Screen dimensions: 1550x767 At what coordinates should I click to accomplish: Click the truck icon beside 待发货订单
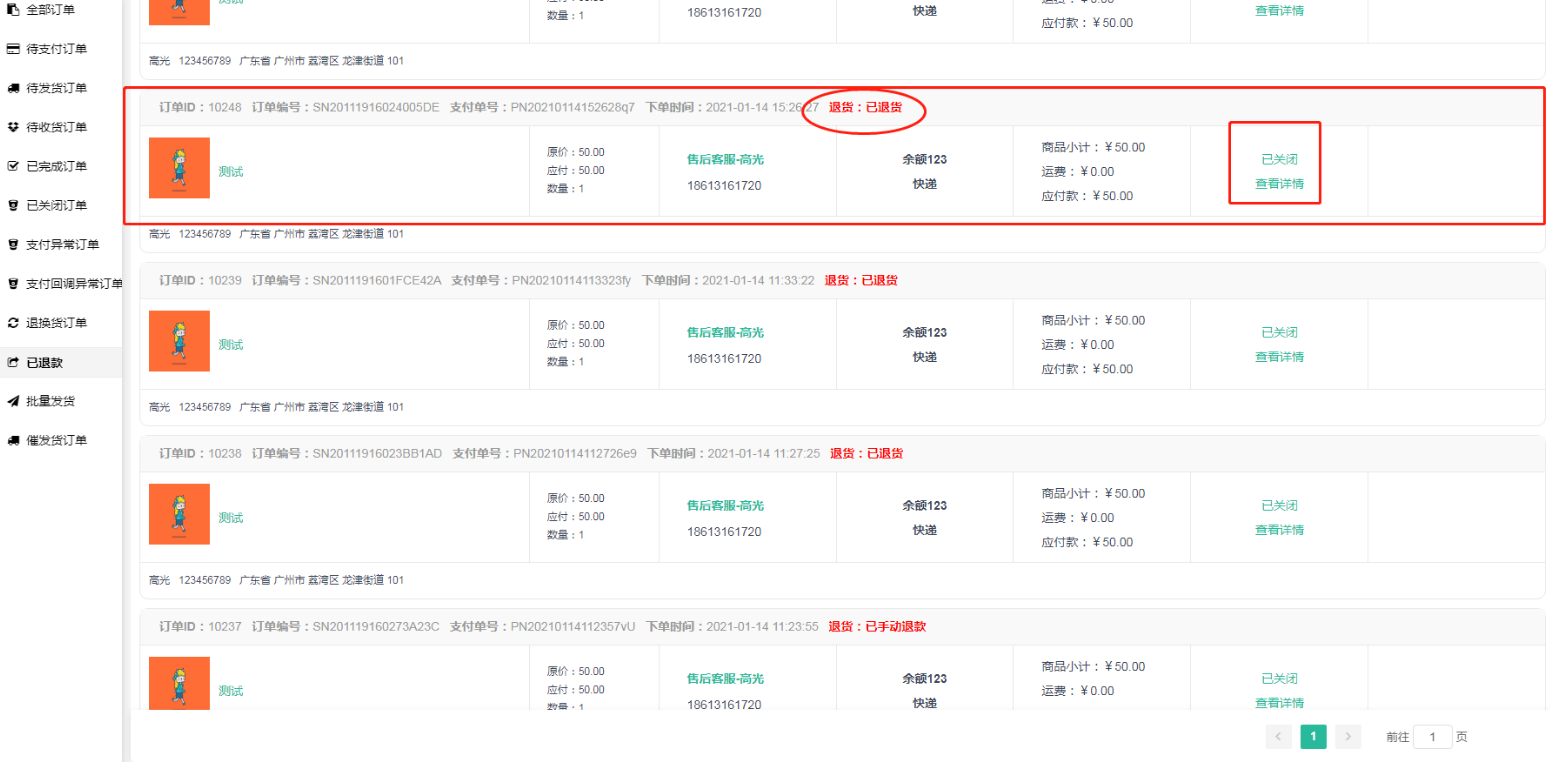coord(13,88)
